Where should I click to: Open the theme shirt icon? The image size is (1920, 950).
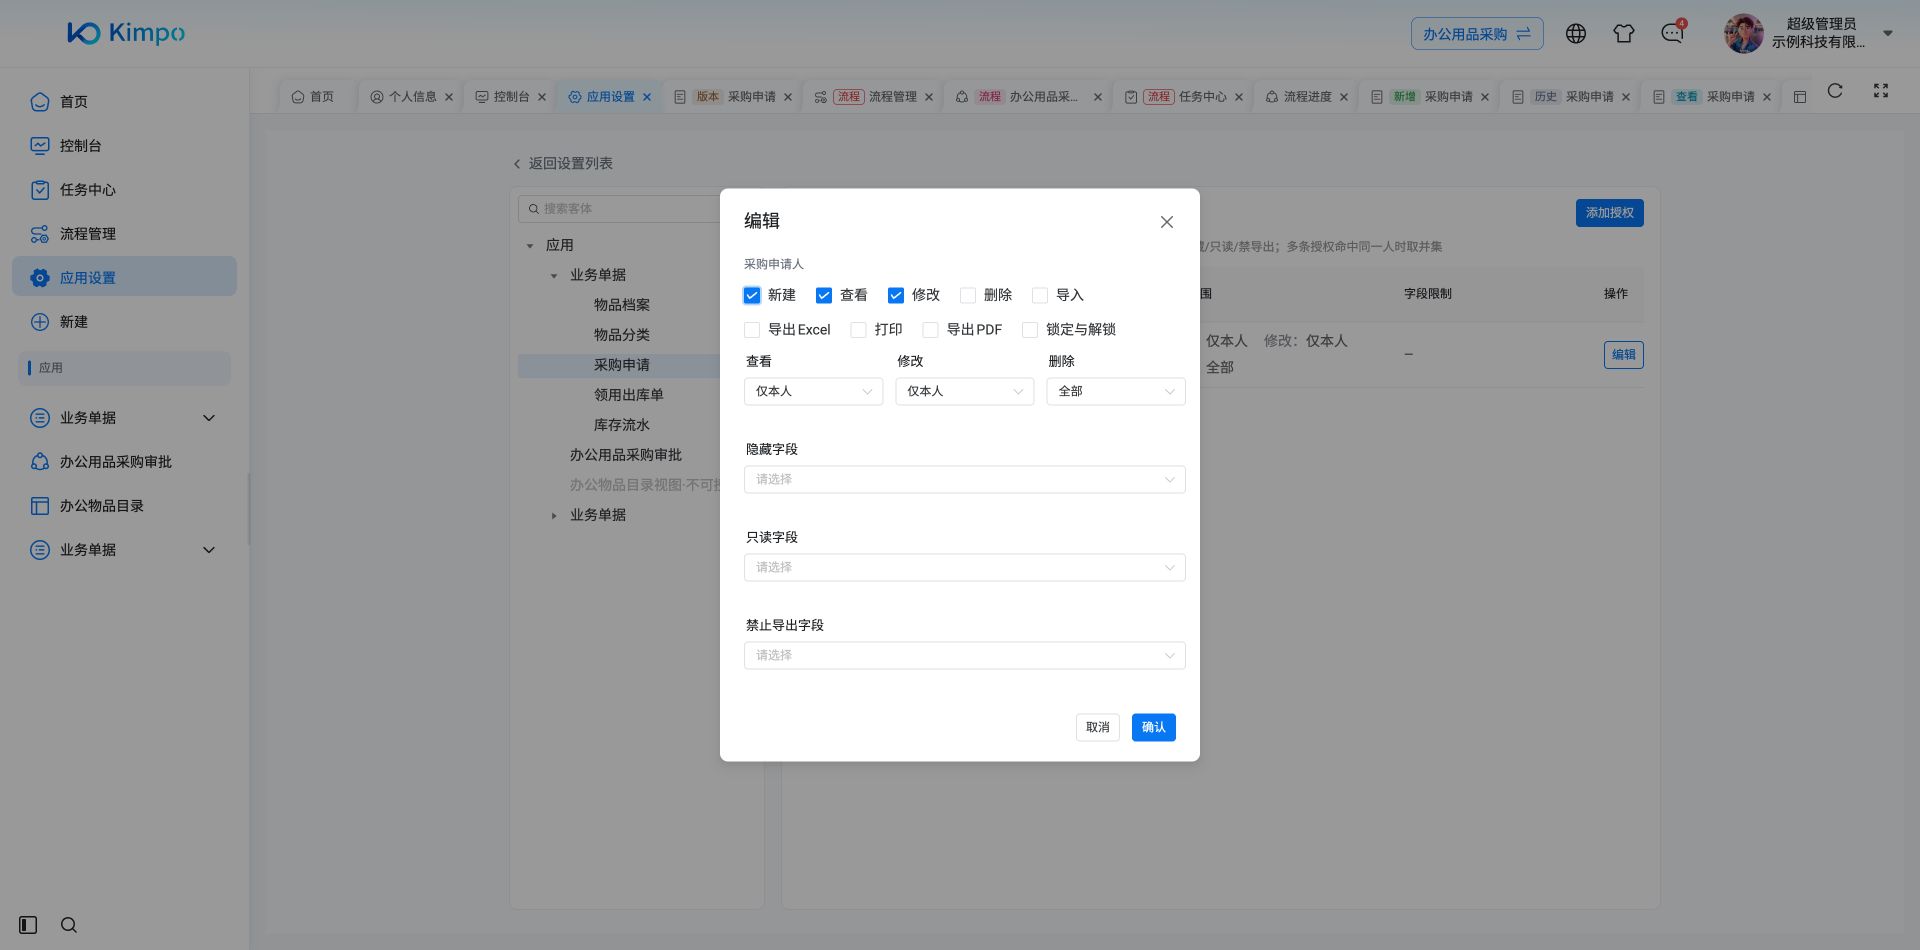coord(1623,34)
